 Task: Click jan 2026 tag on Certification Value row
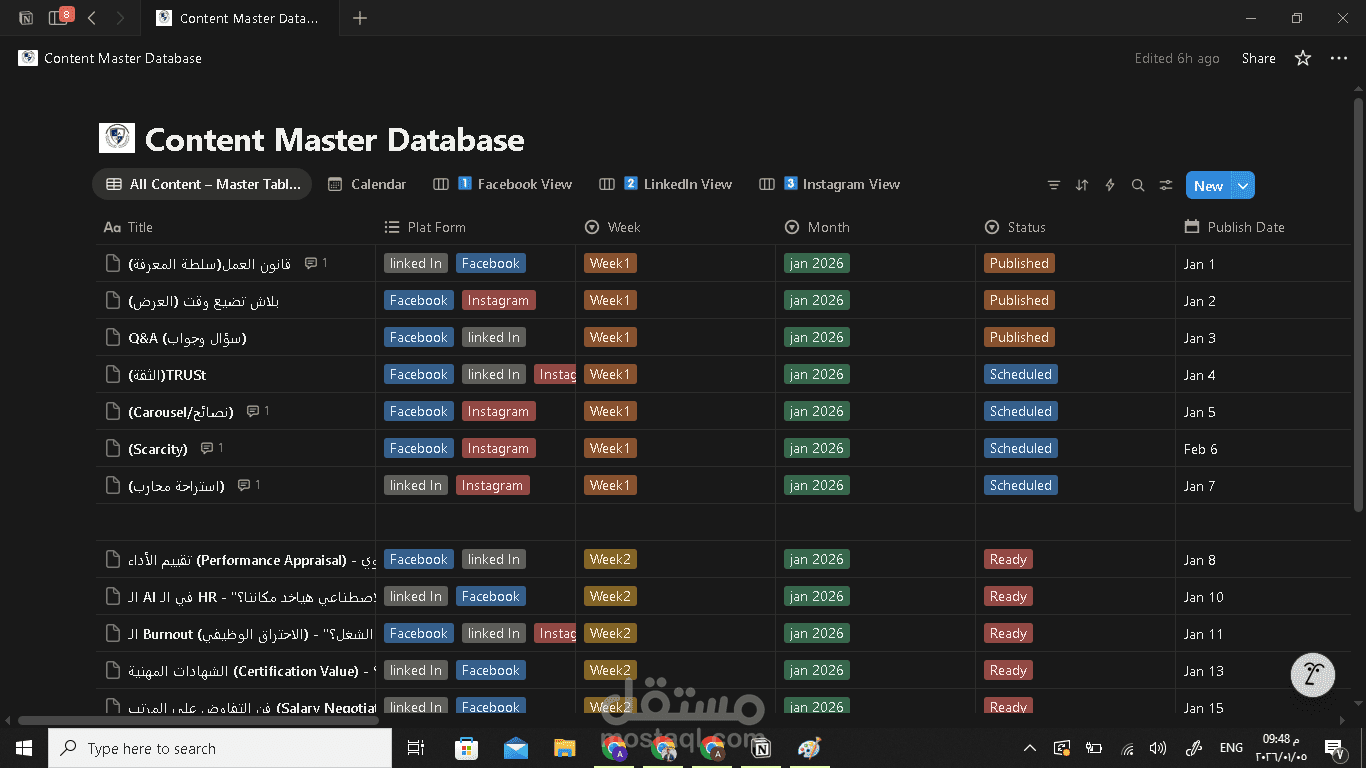(817, 670)
